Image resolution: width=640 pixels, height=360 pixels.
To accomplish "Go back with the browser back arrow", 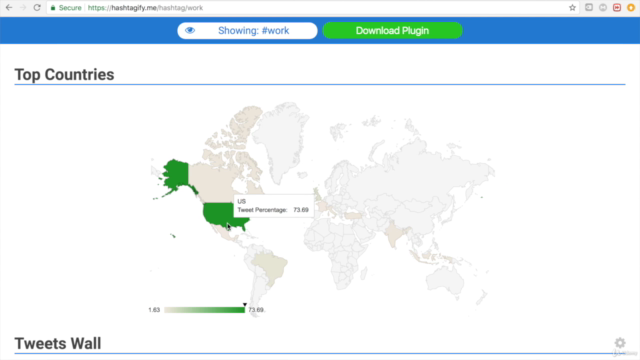I will 9,8.
